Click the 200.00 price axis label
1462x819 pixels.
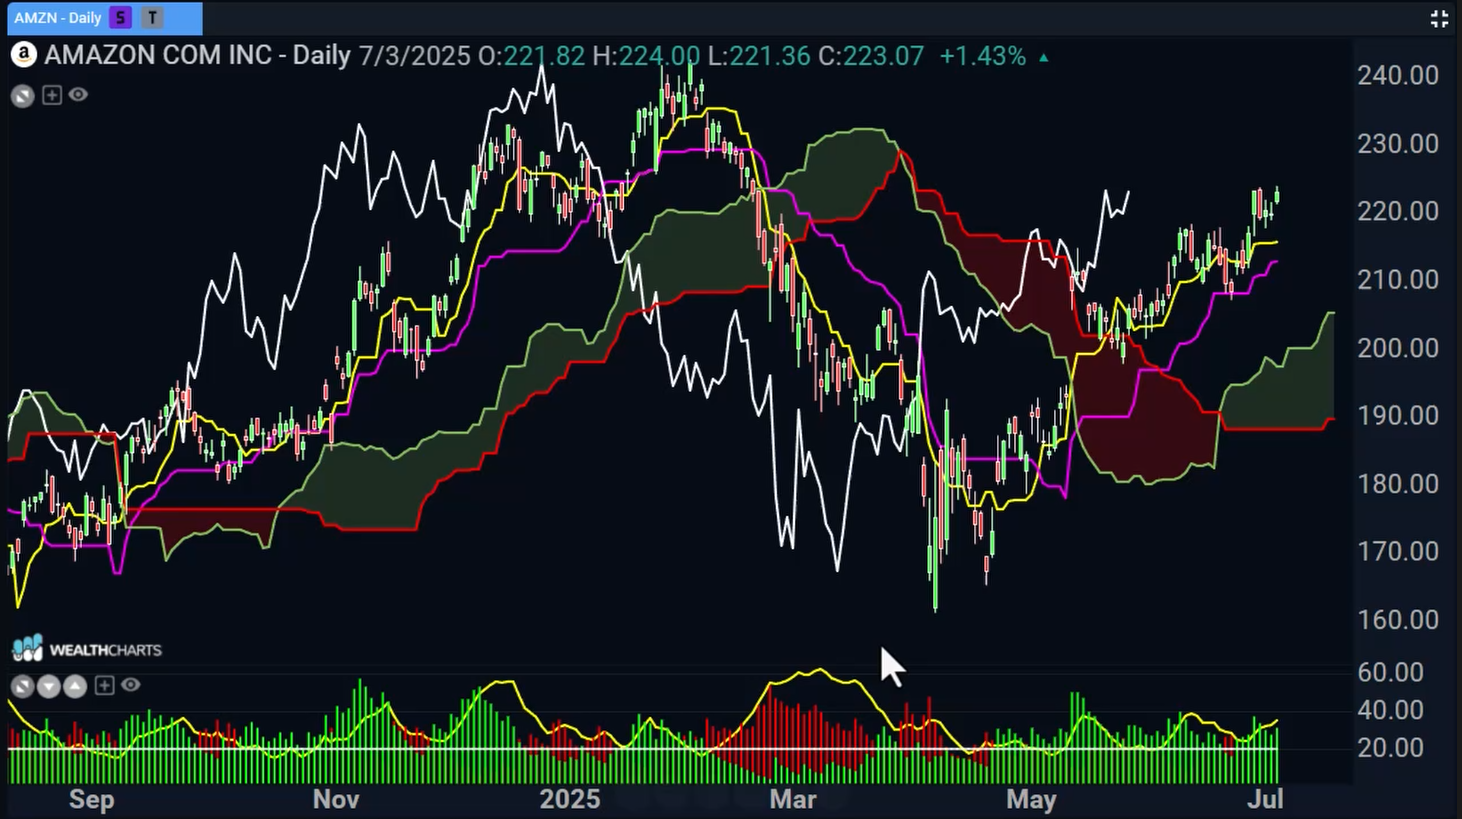[x=1397, y=347]
